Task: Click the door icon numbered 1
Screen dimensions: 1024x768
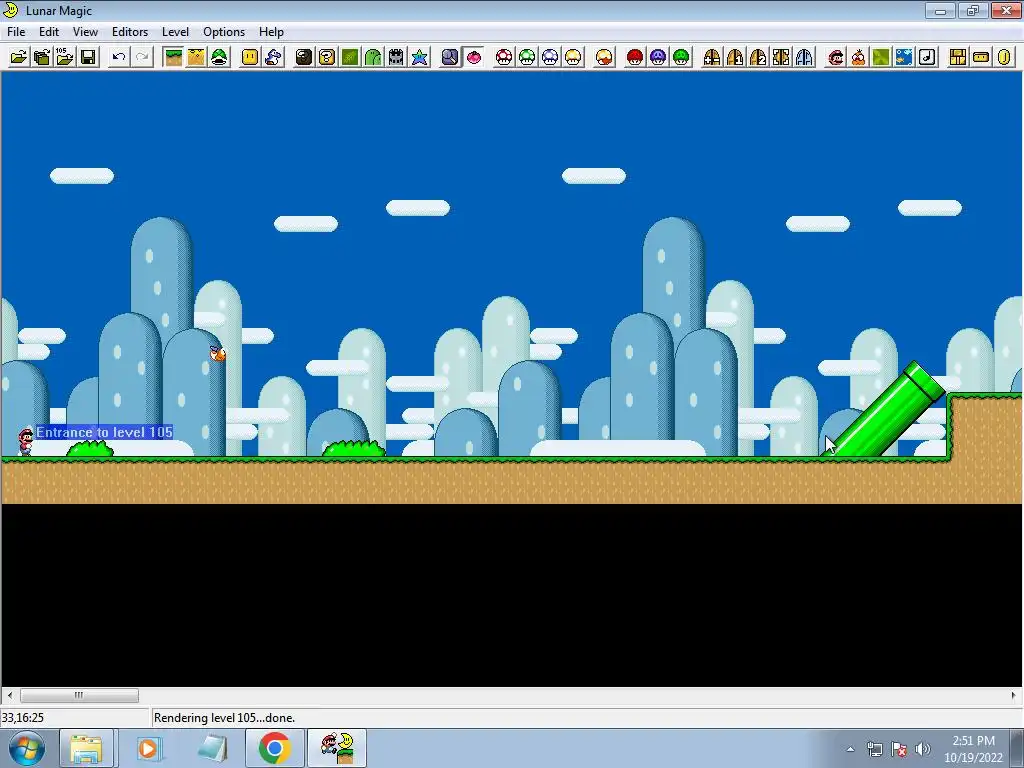Action: coord(735,57)
